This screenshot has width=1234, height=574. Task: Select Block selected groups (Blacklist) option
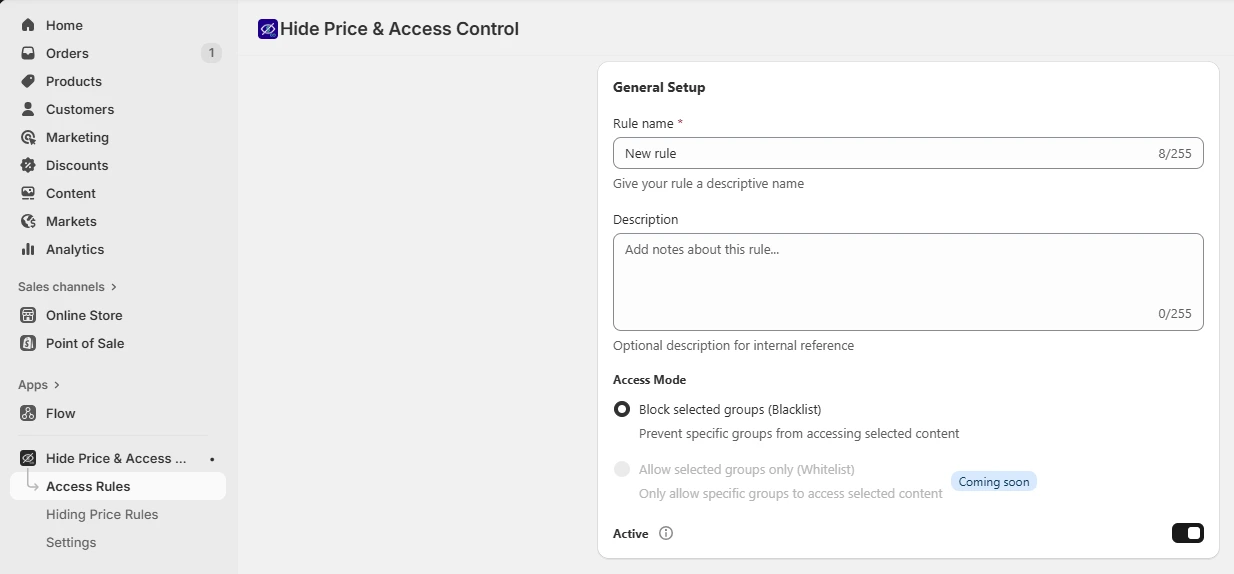tap(622, 409)
